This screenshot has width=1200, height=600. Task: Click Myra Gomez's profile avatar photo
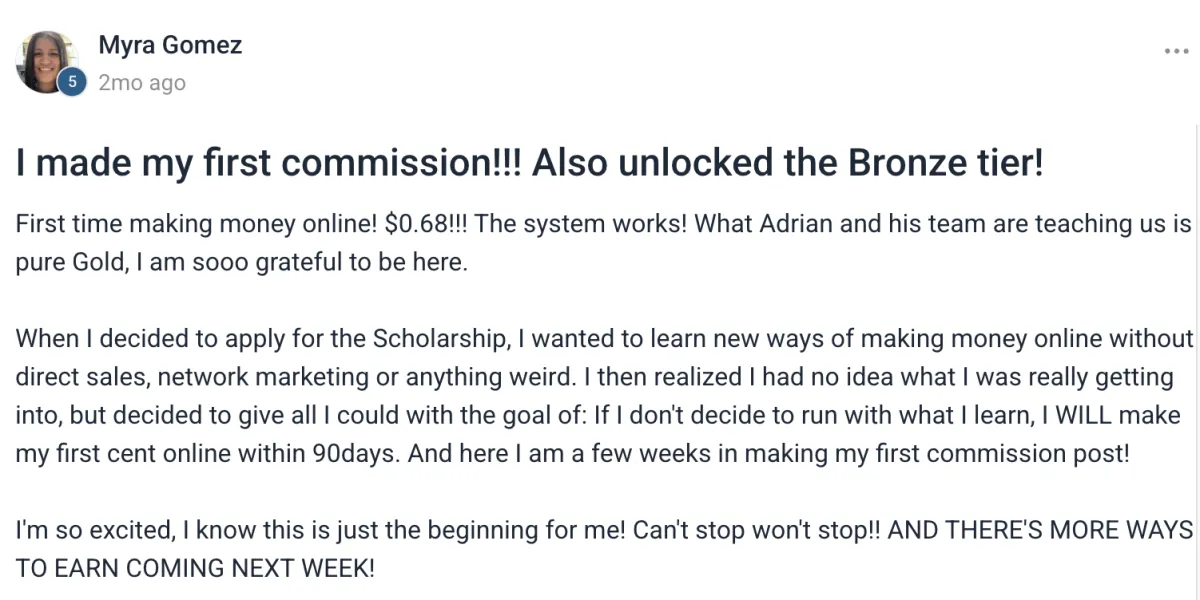[x=47, y=62]
